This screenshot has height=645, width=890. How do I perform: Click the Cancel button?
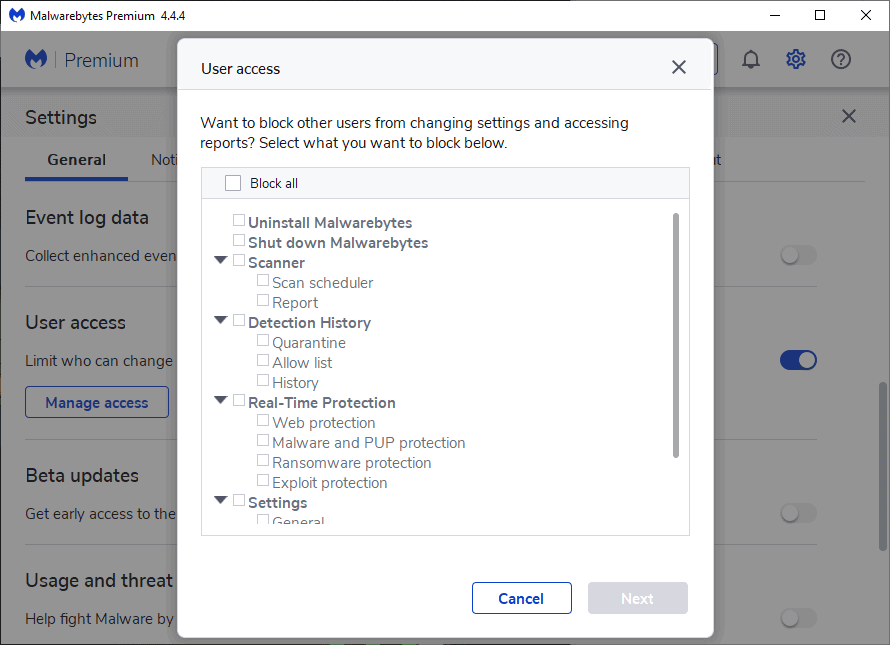click(x=521, y=598)
